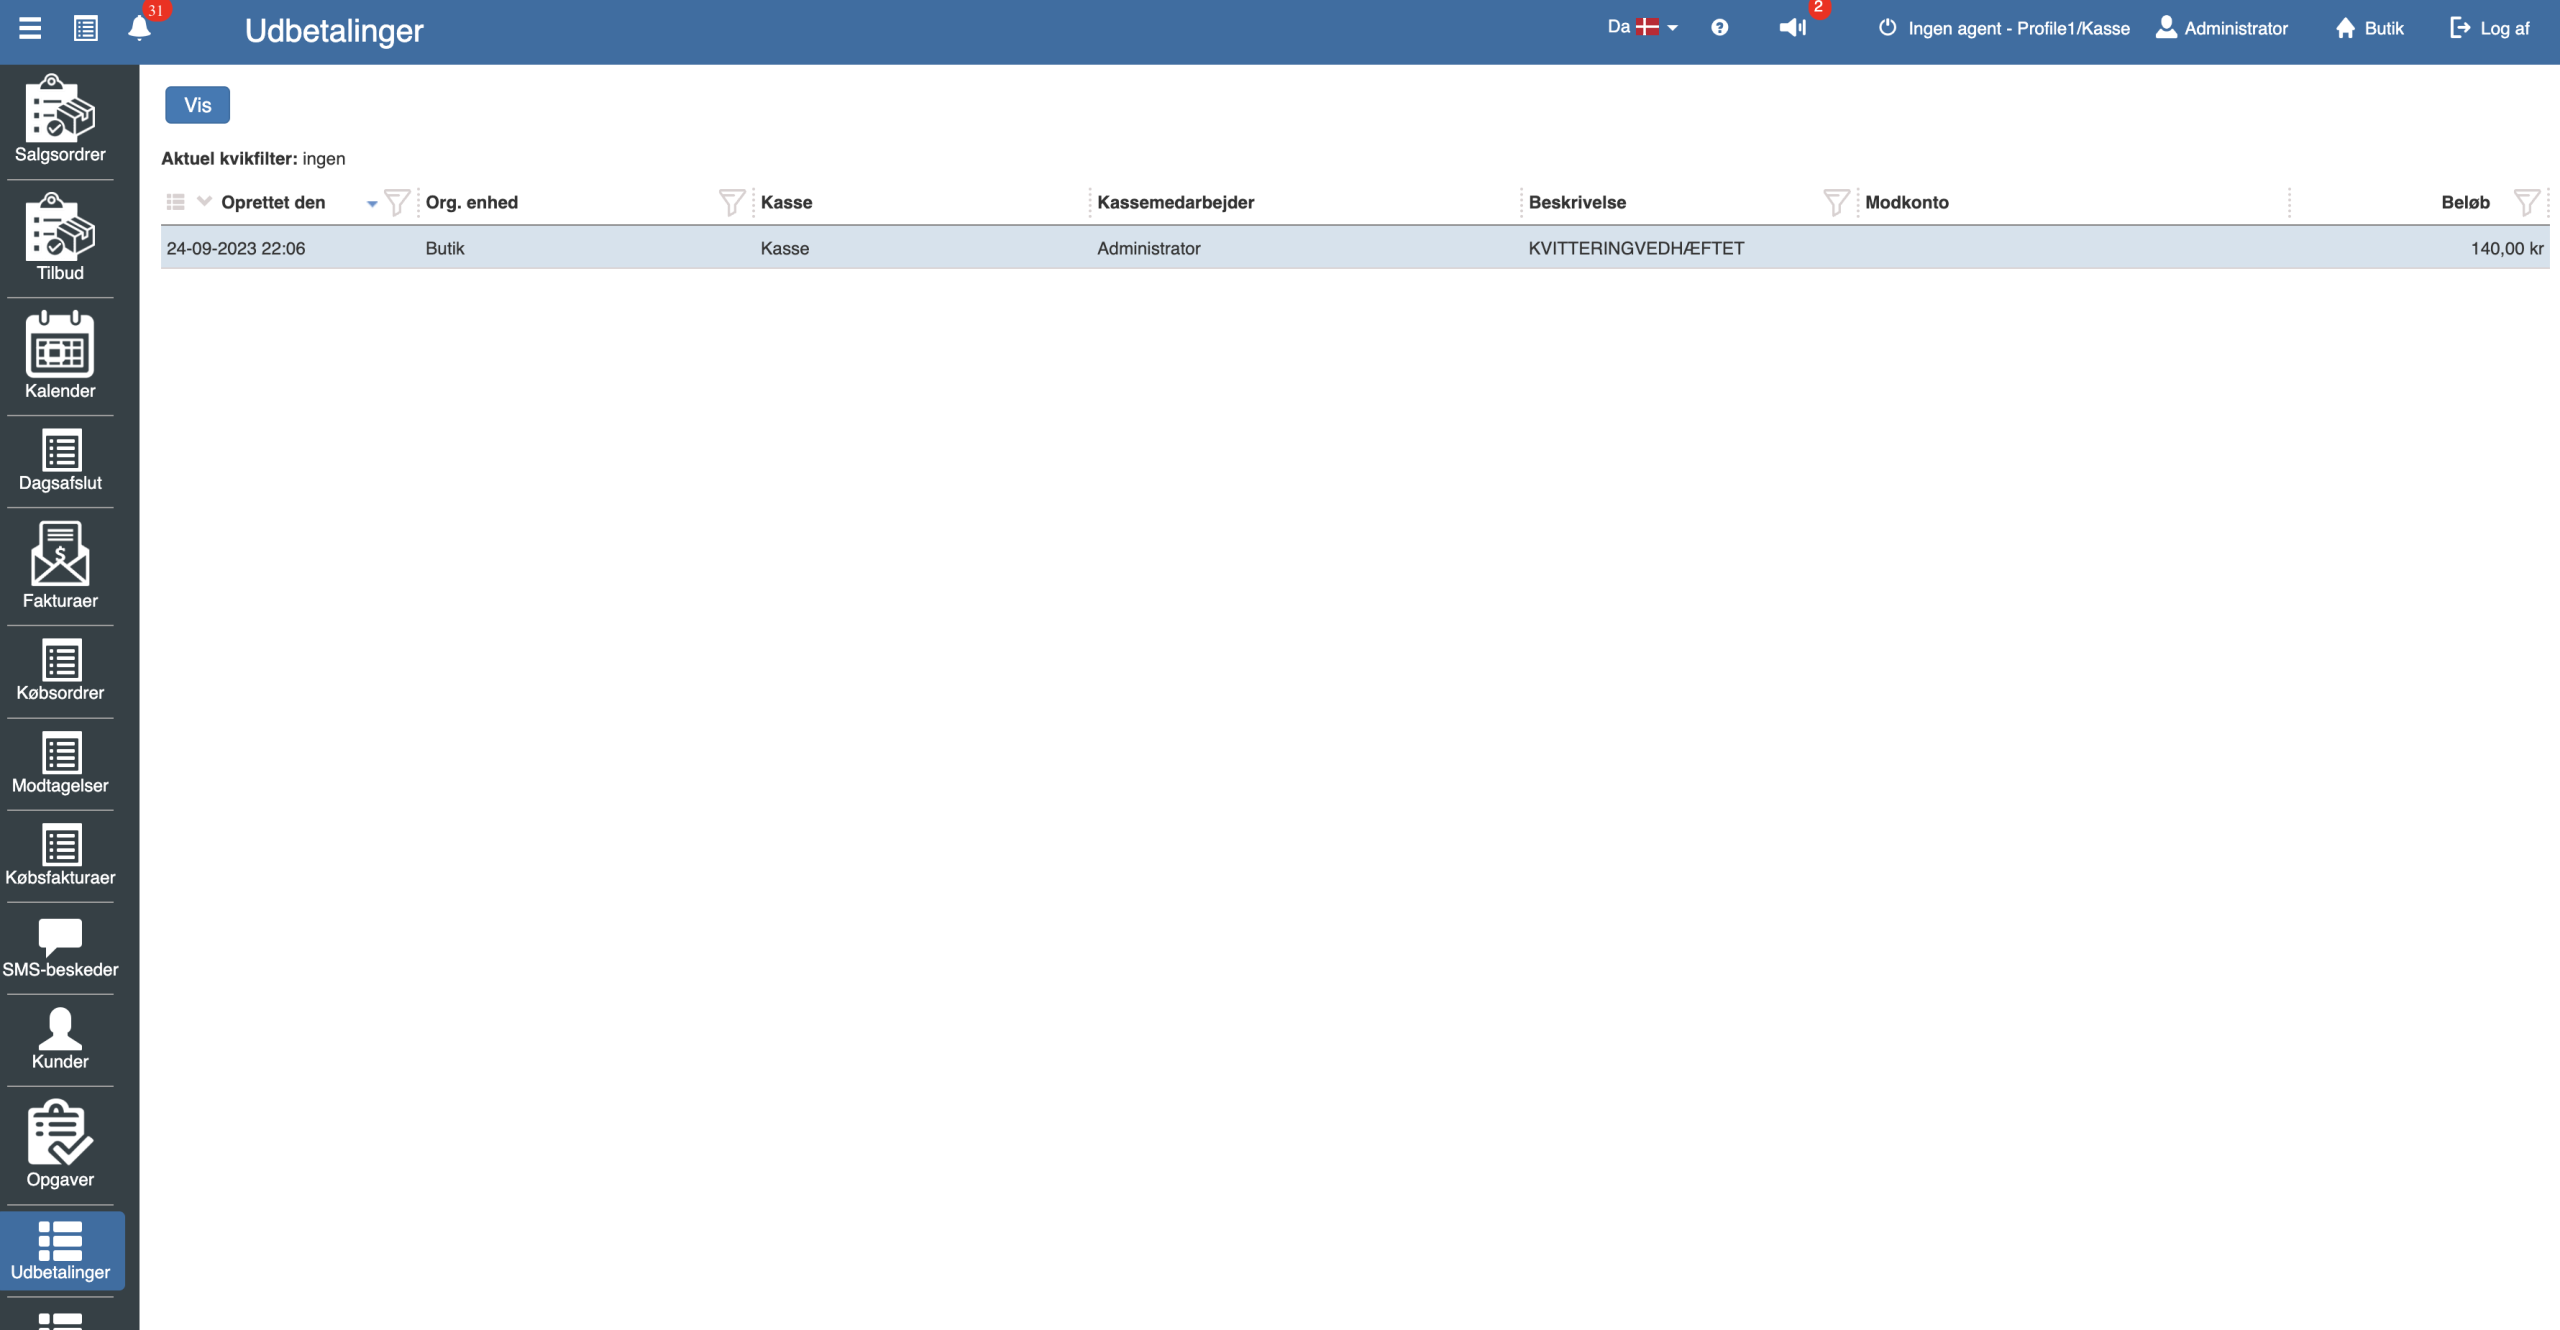Image resolution: width=2560 pixels, height=1330 pixels.
Task: Sort by Modkonto column header
Action: click(x=1907, y=202)
